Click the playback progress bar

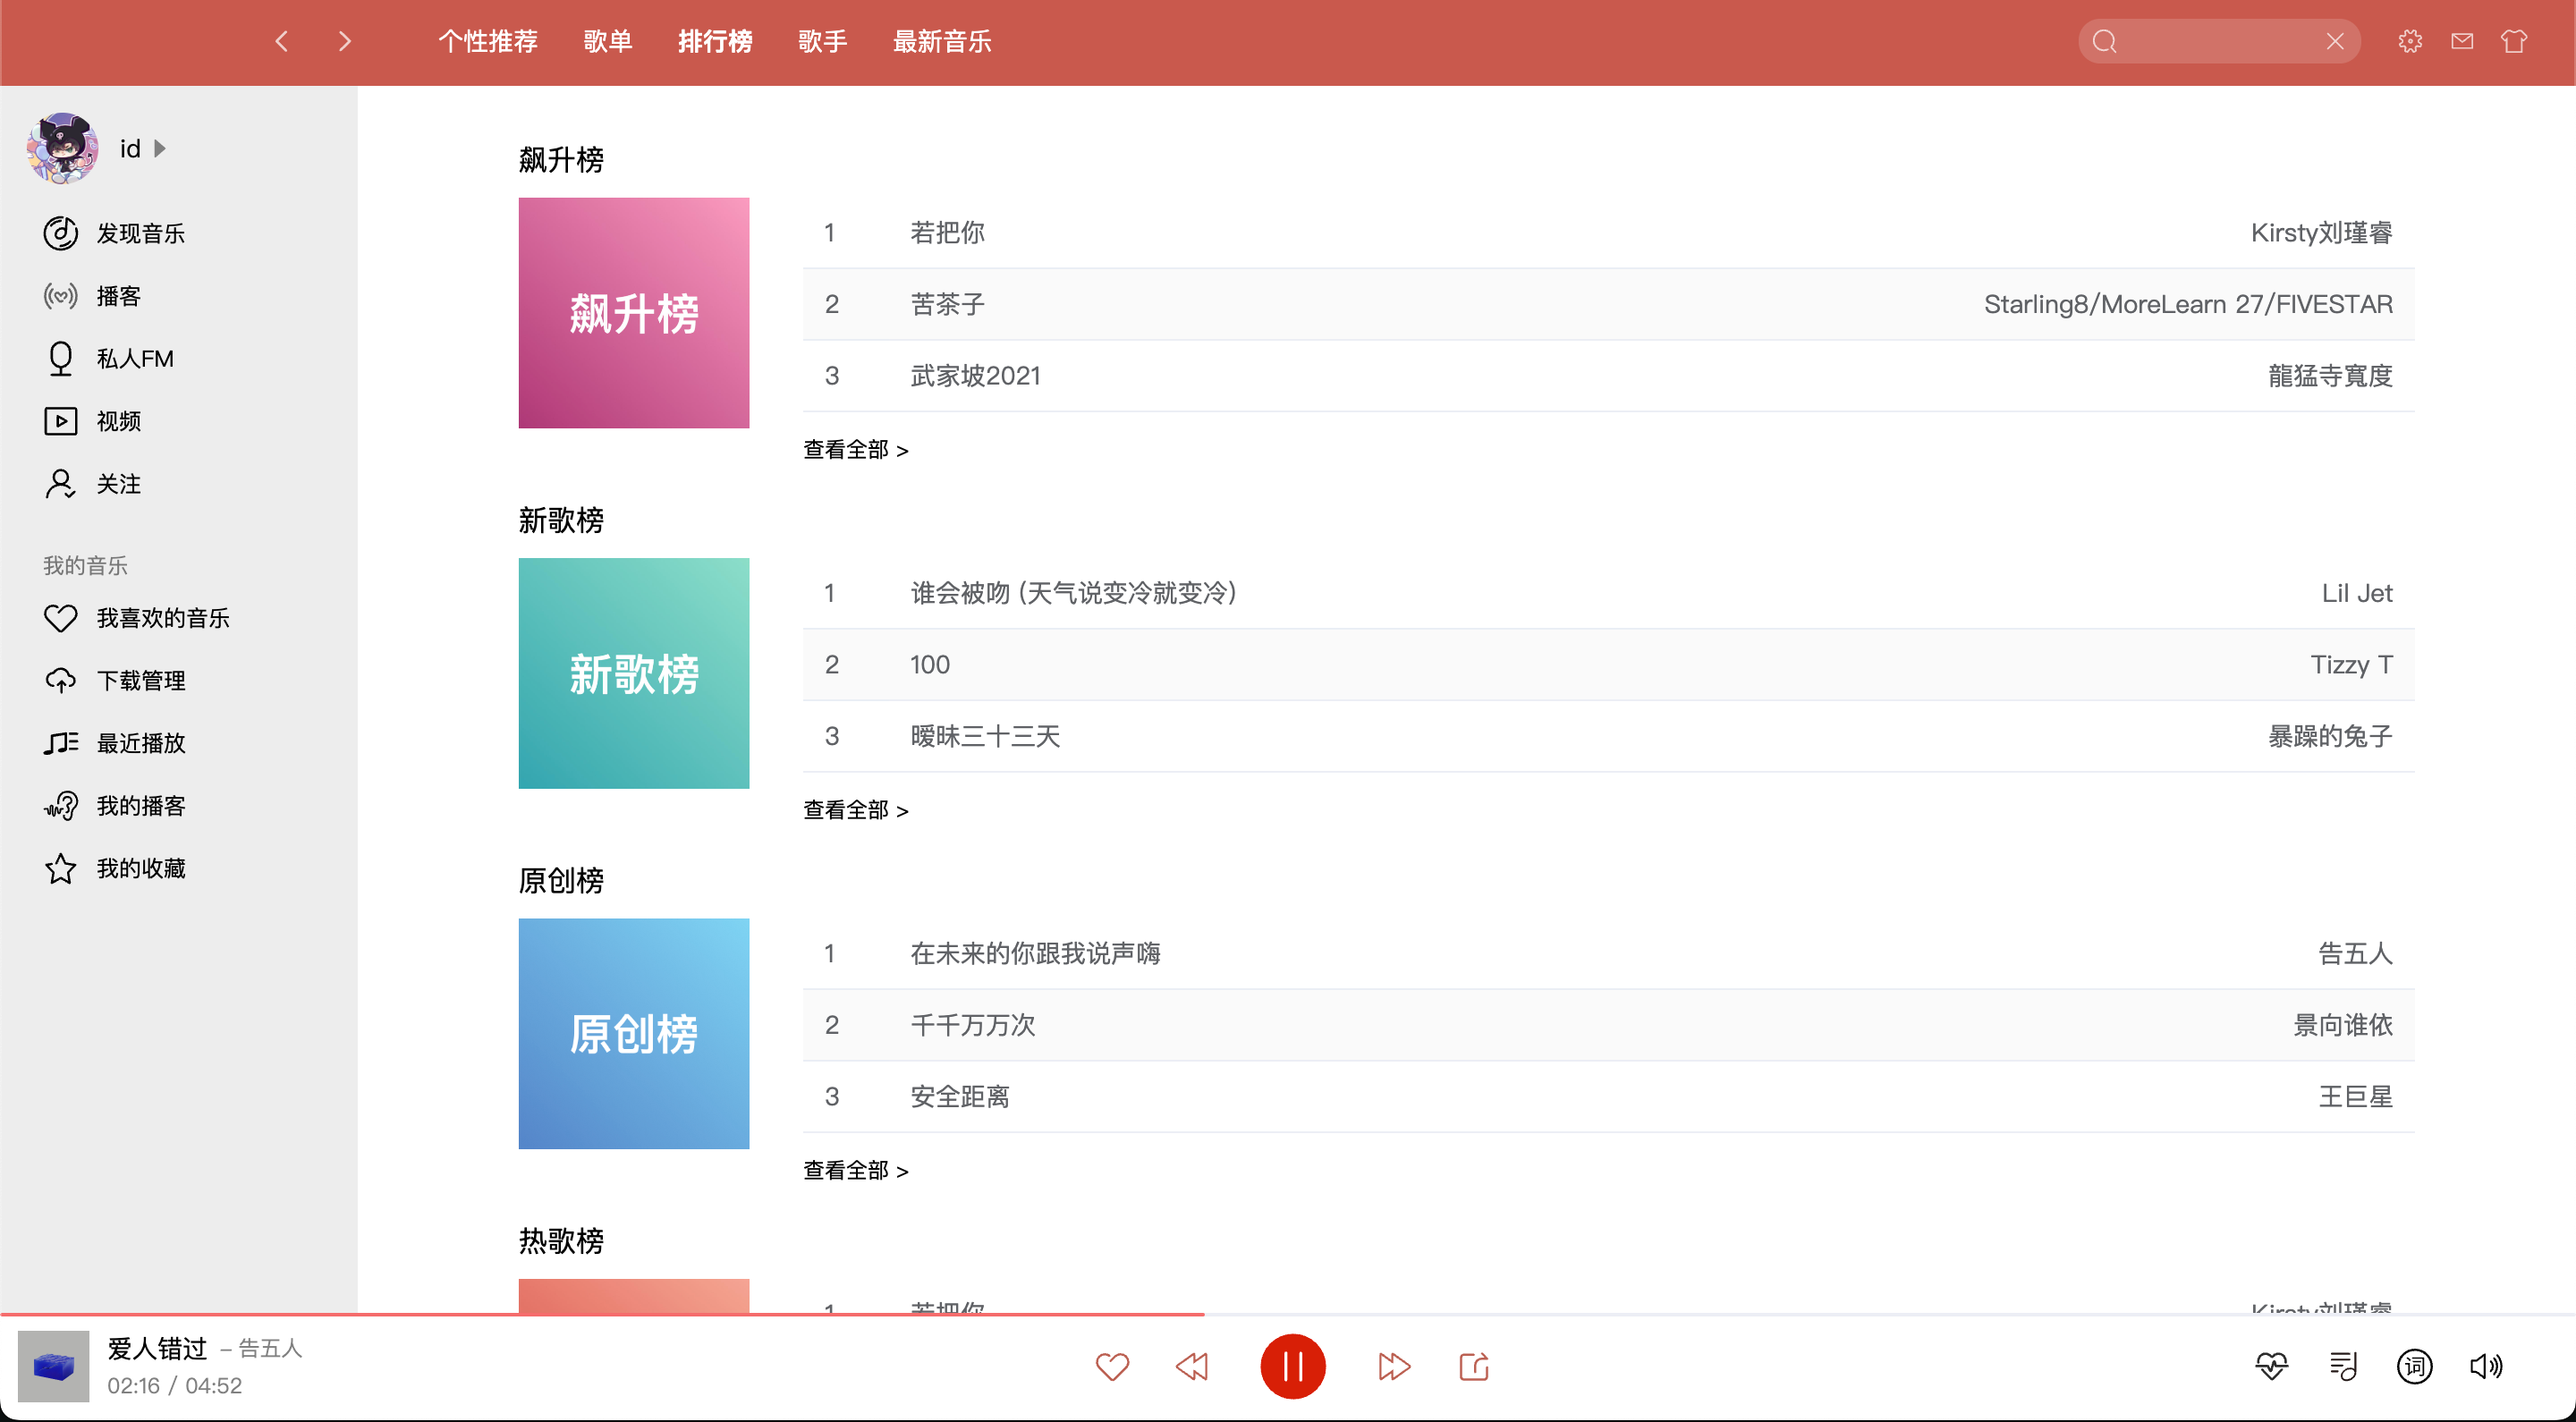click(1288, 1314)
